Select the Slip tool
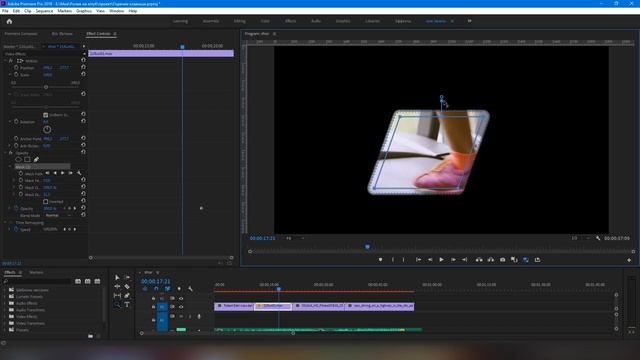Viewport: 640px width, 360px height. tap(117, 296)
